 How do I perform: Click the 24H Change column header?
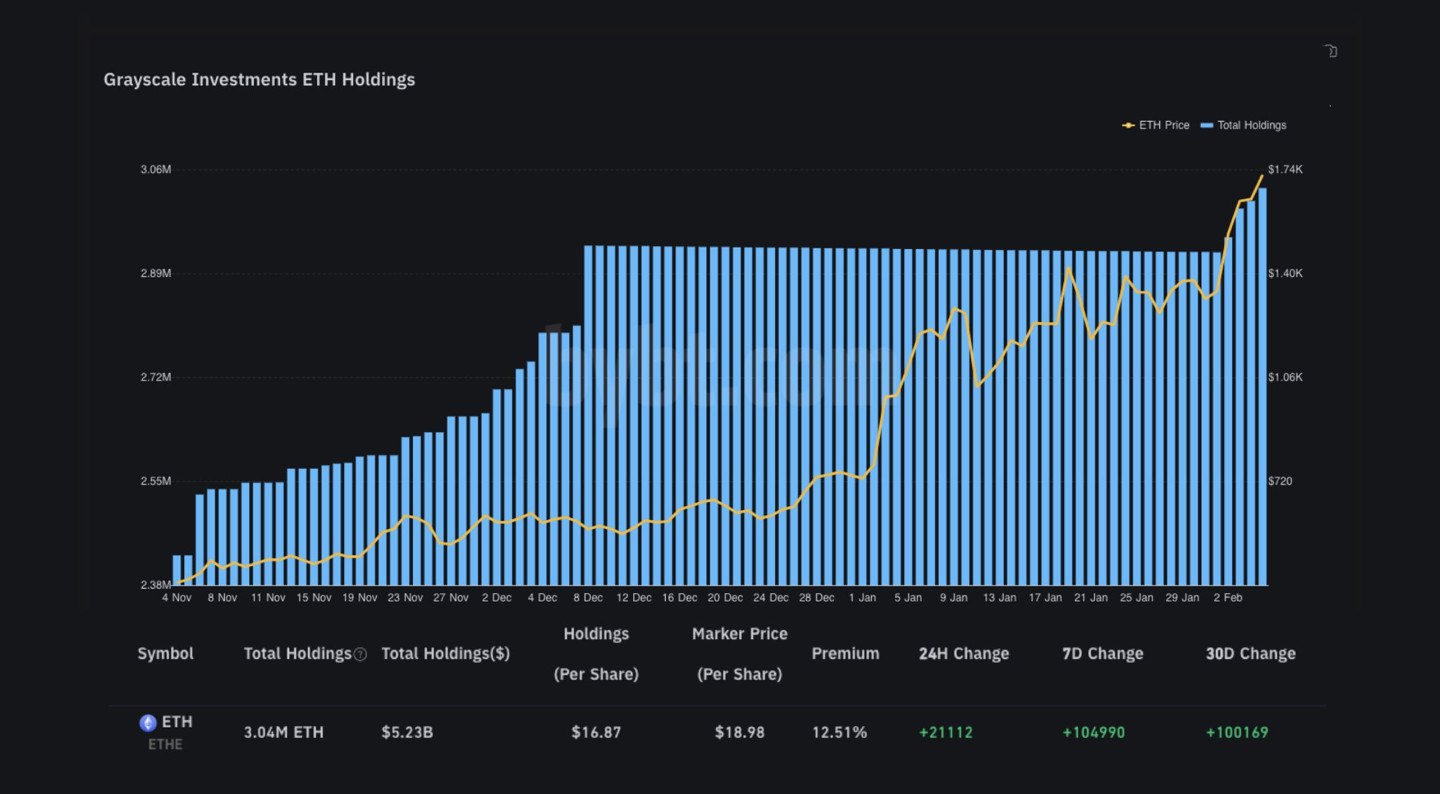(964, 653)
